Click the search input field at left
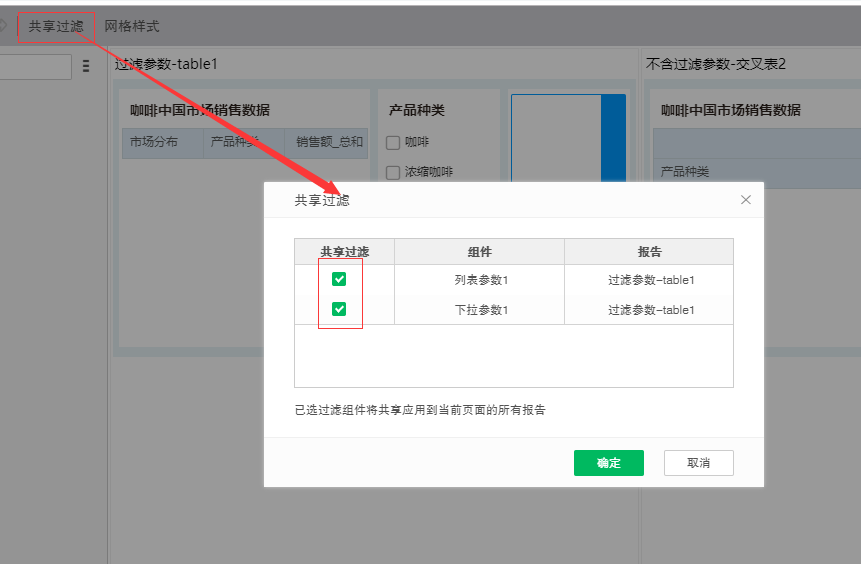 click(x=35, y=66)
